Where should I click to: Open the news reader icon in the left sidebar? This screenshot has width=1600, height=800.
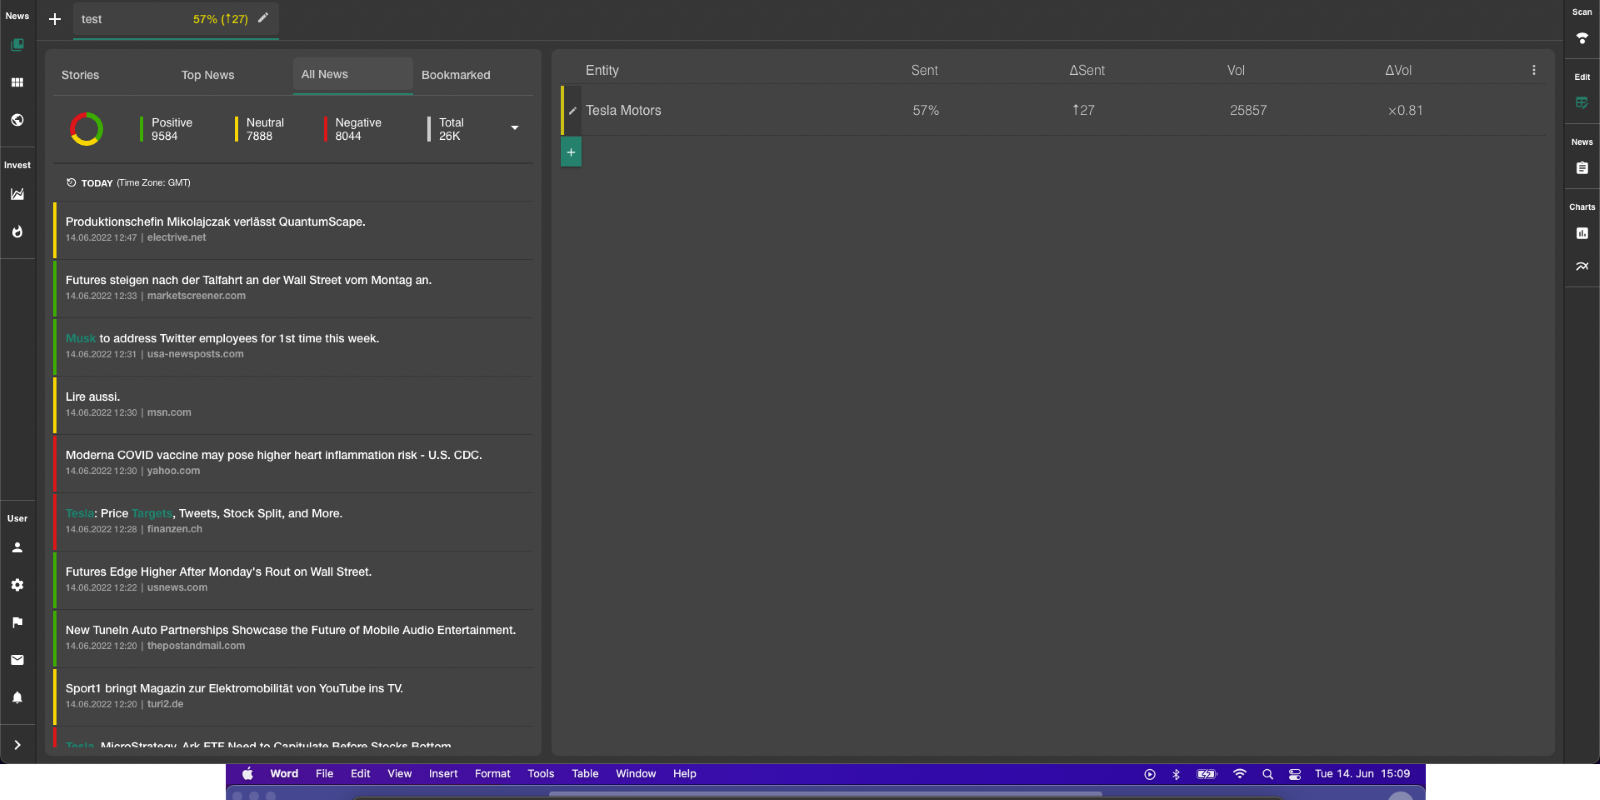[x=17, y=45]
